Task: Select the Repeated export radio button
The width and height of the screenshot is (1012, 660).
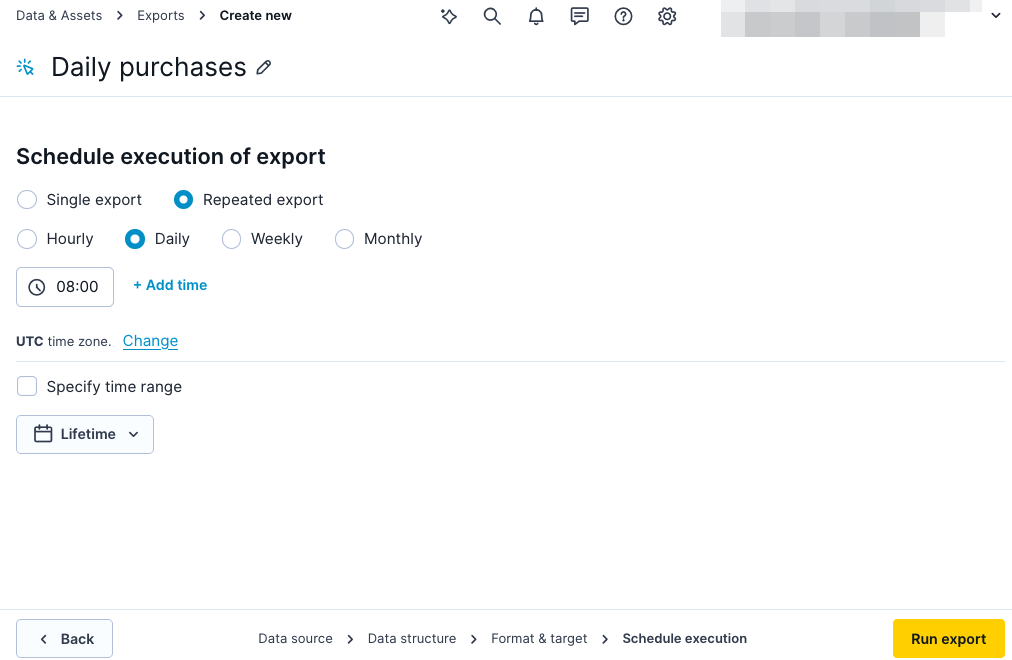Action: point(183,200)
